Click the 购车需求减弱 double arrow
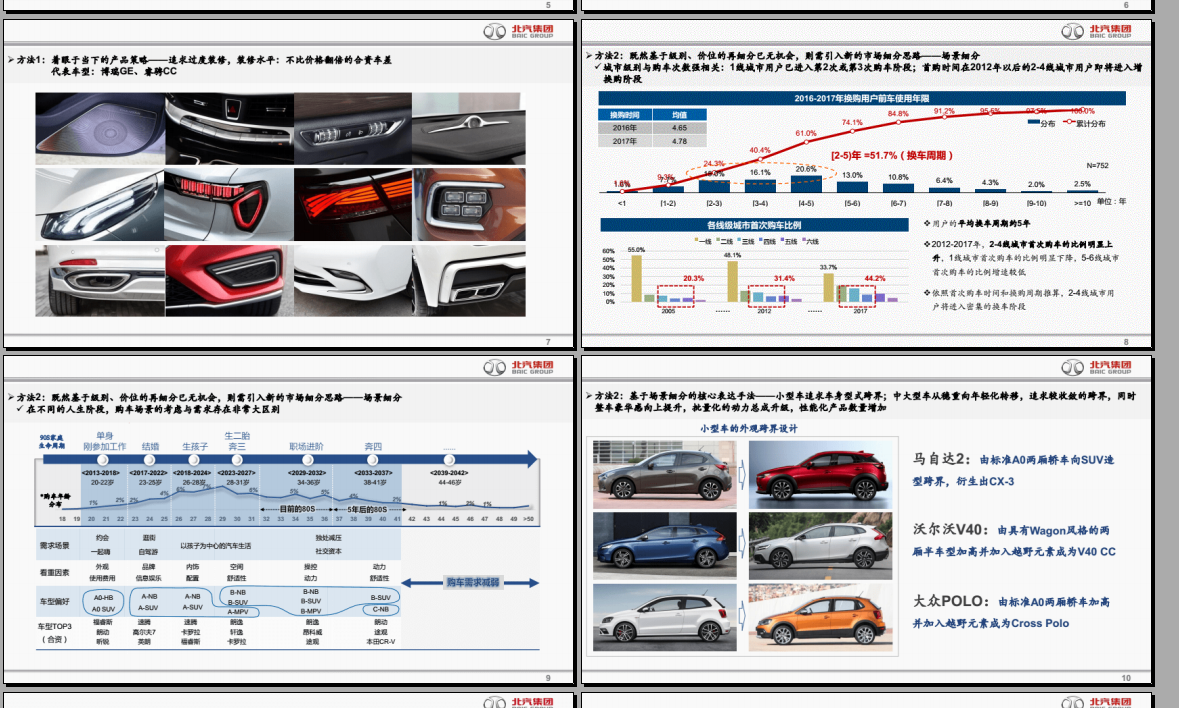The image size is (1179, 708). [471, 582]
